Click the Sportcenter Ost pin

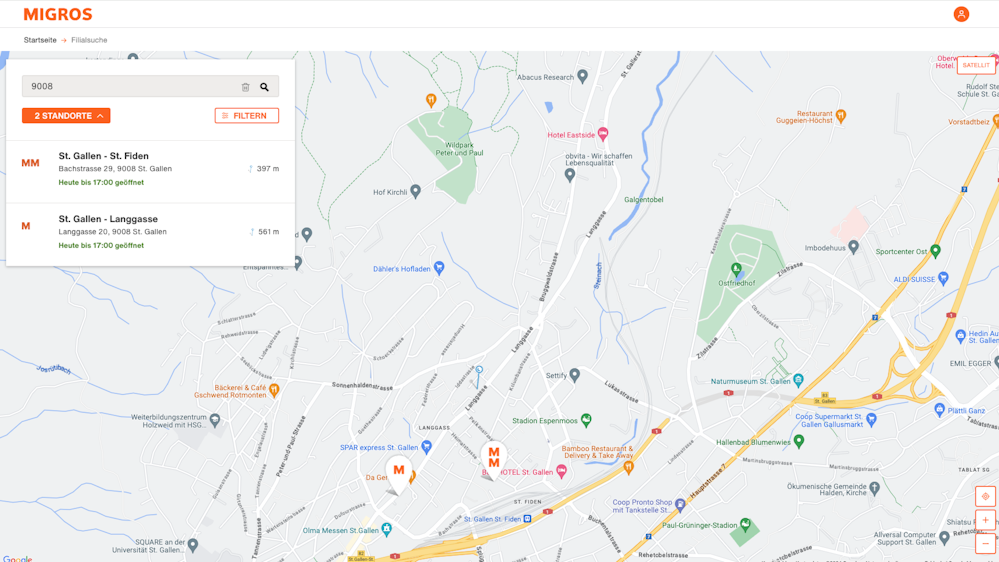pos(935,250)
